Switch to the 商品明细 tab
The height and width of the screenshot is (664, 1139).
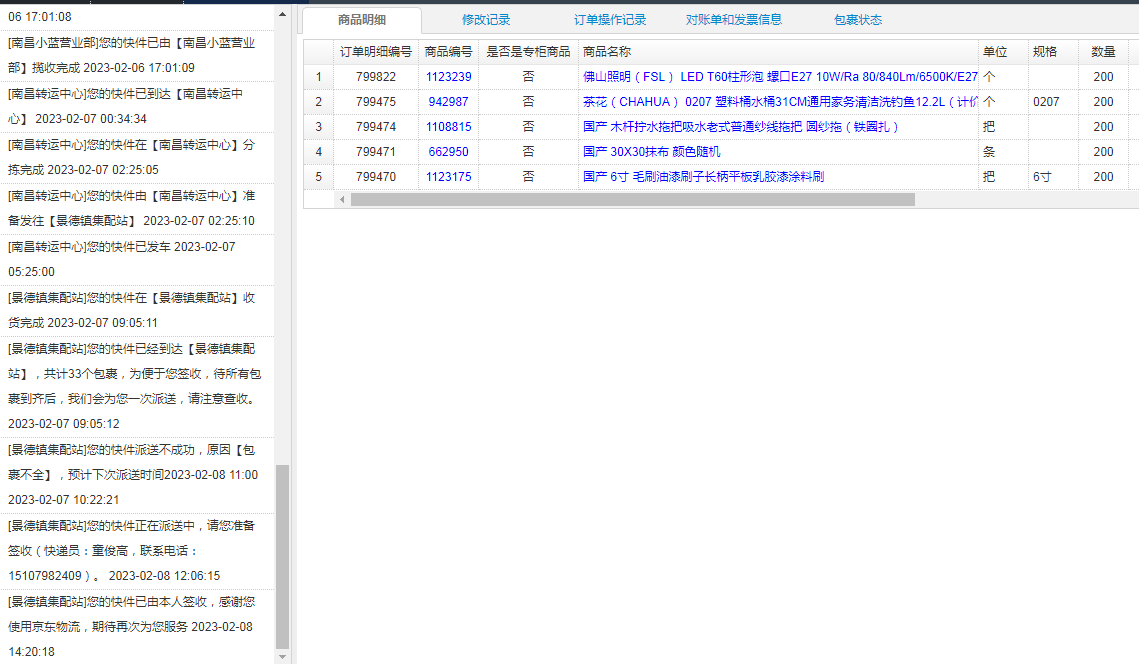(362, 20)
